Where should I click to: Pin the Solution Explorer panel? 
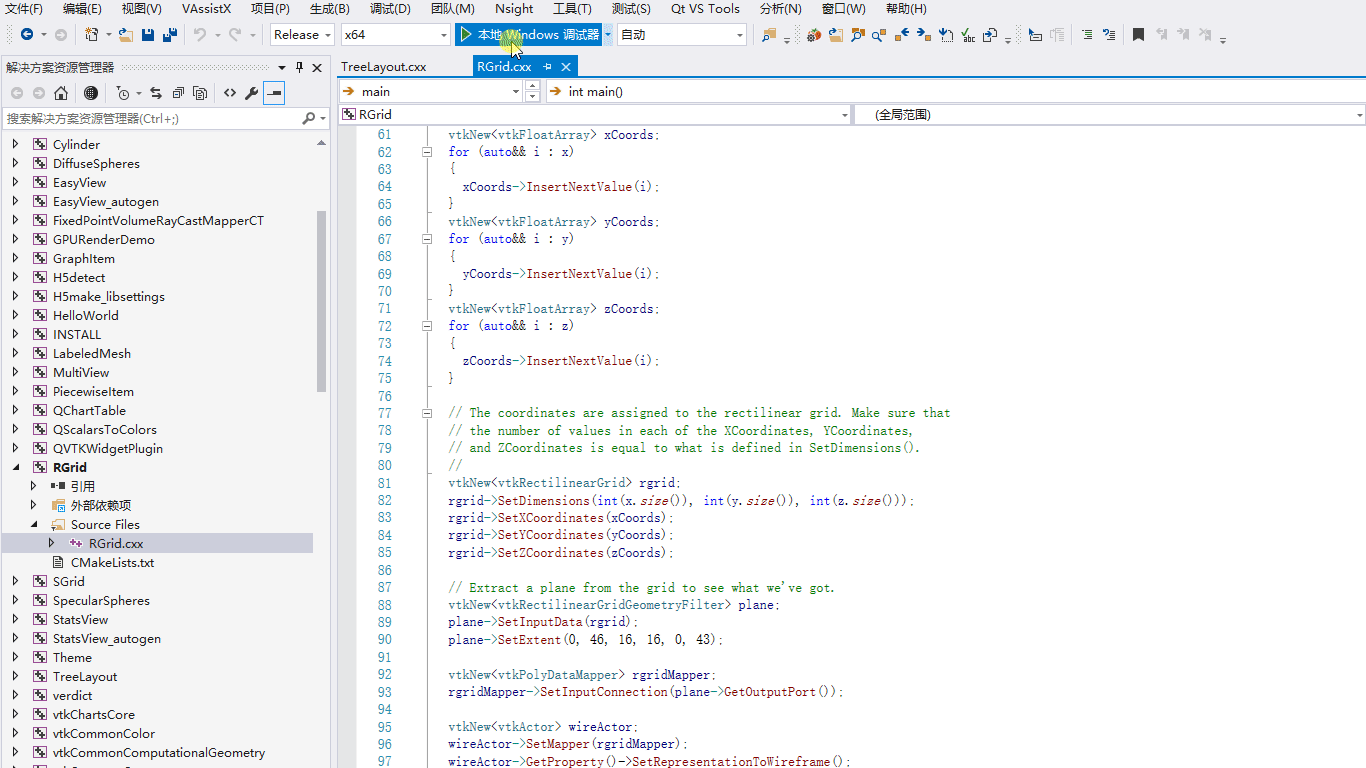[x=299, y=67]
